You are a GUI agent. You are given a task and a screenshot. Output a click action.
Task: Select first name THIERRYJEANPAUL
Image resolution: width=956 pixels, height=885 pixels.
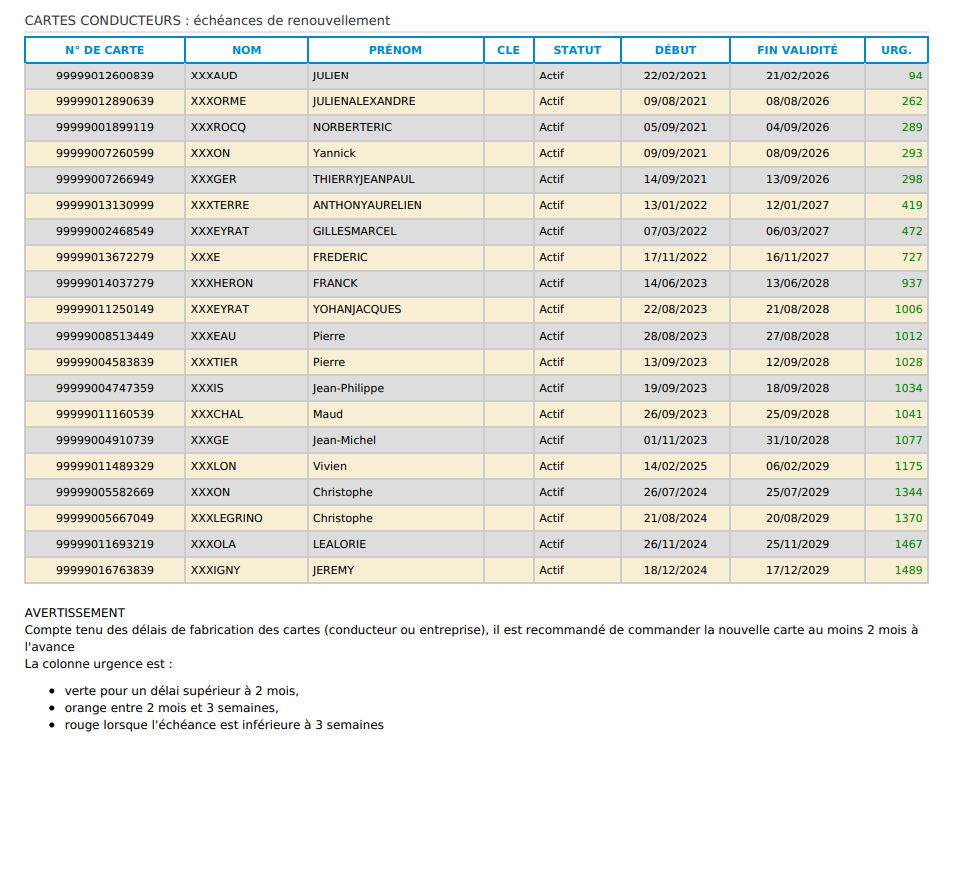pyautogui.click(x=363, y=179)
